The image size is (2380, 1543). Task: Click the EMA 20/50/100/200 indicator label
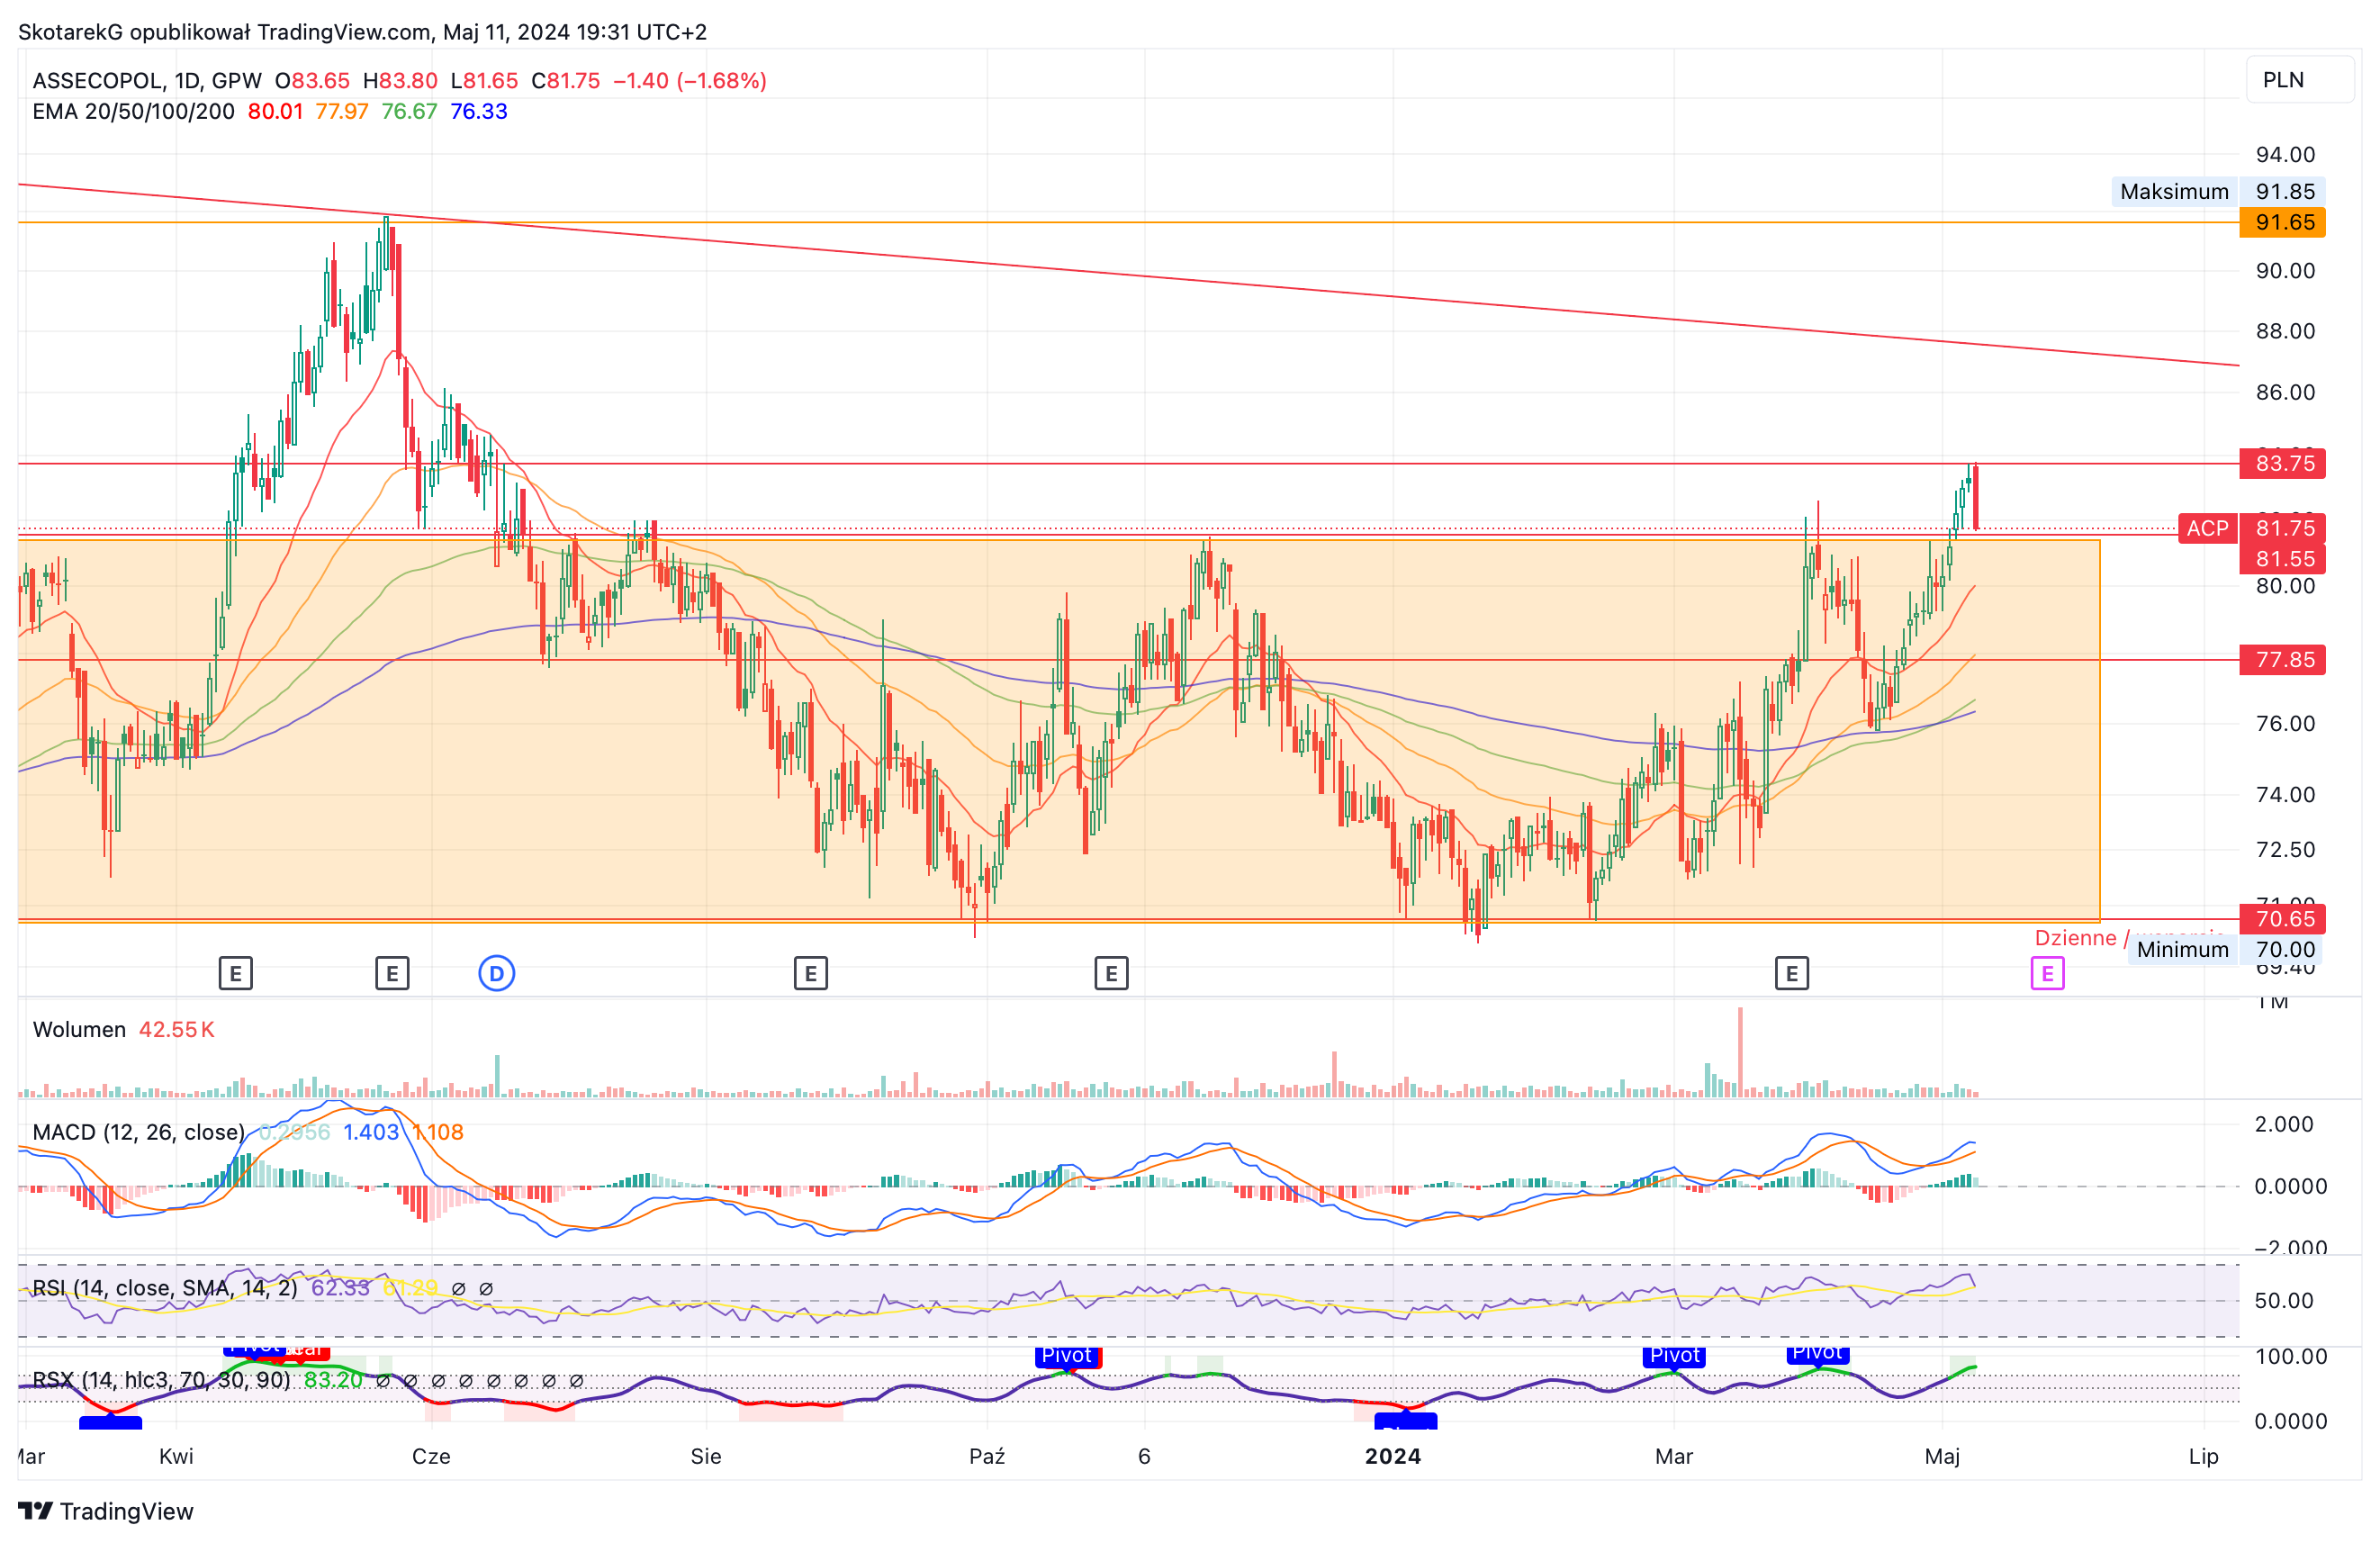pos(133,111)
